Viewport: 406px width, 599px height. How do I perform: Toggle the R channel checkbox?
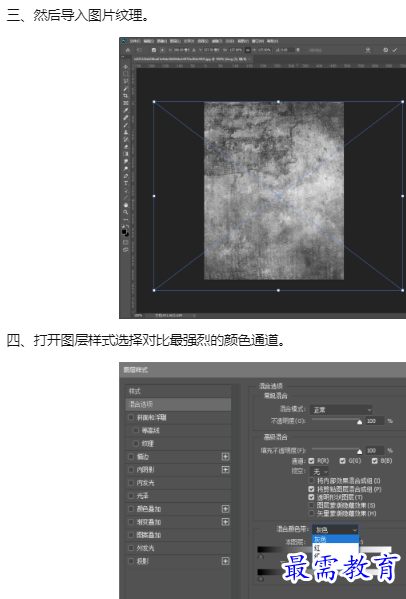[311, 461]
